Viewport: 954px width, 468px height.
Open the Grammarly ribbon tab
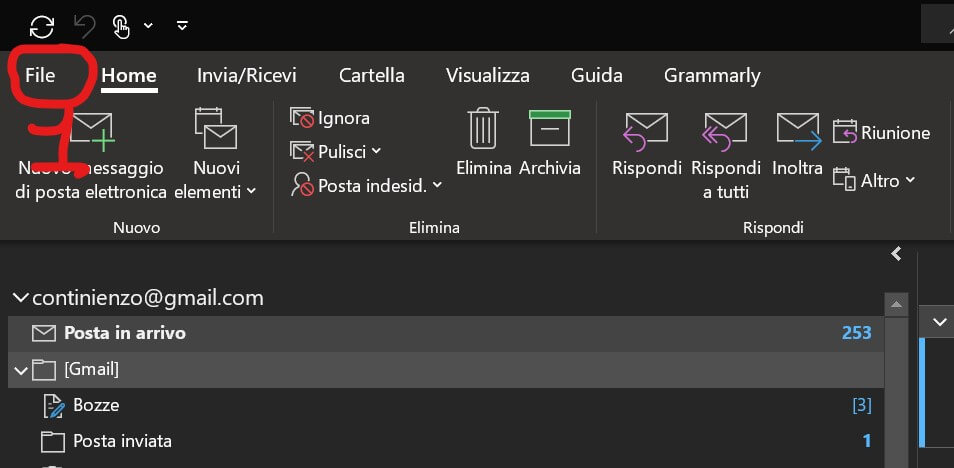(x=711, y=75)
